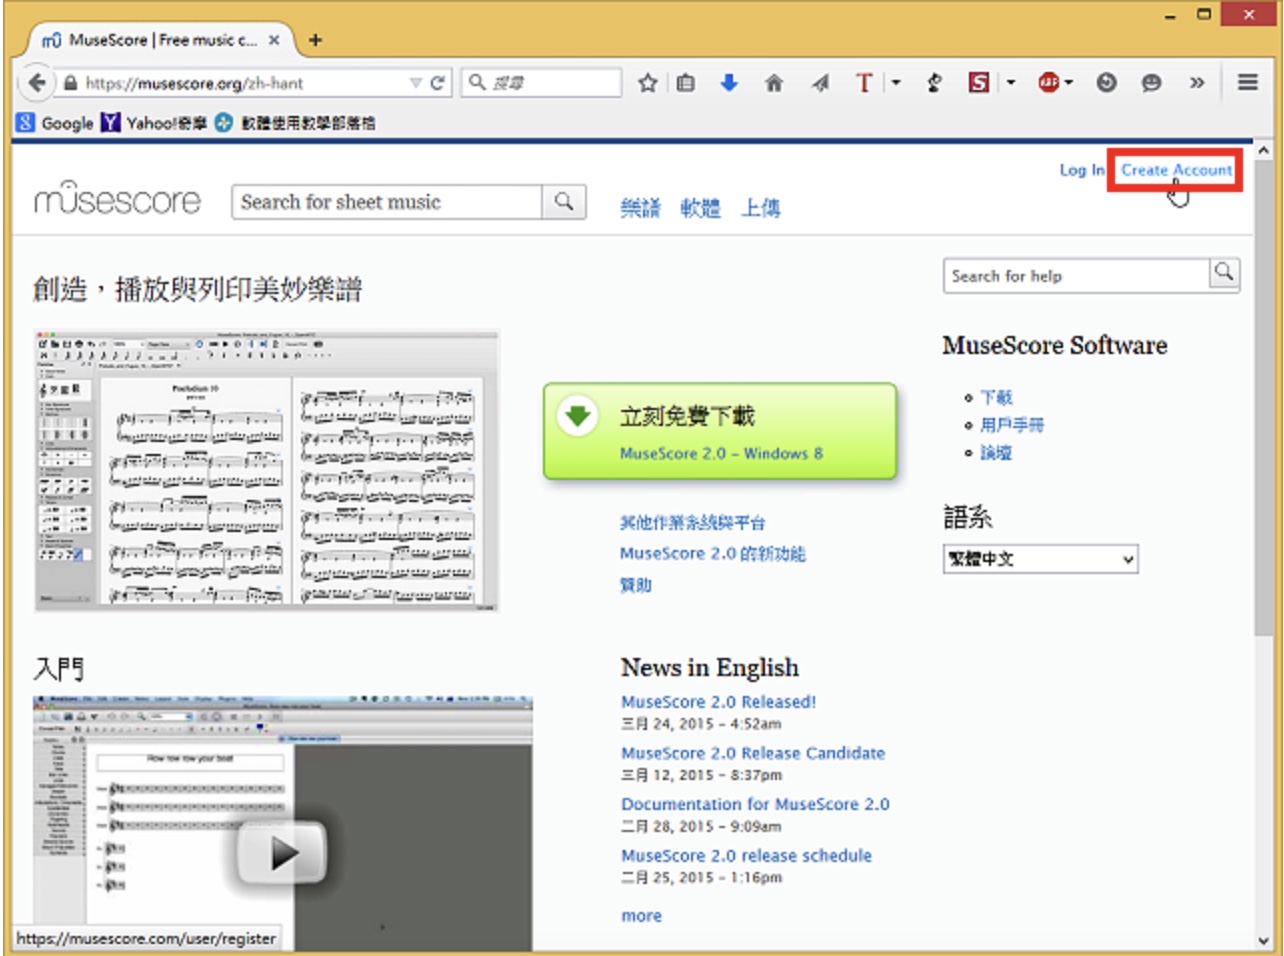This screenshot has height=956, width=1284.
Task: Click the MuseScore sheet music screenshot thumbnail
Action: tap(267, 470)
